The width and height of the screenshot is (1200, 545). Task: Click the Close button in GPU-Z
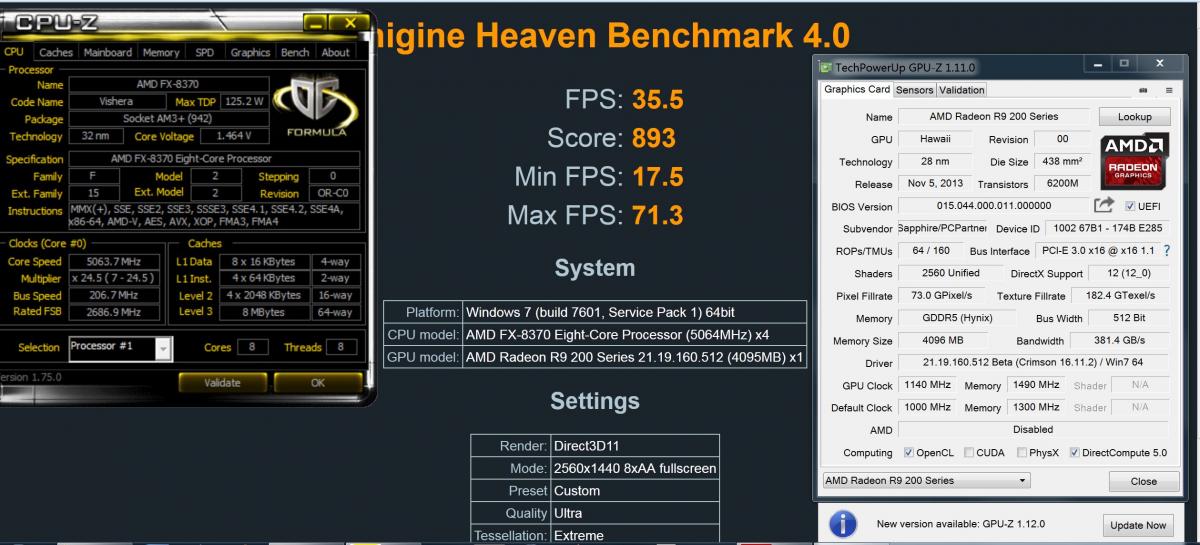point(1143,481)
